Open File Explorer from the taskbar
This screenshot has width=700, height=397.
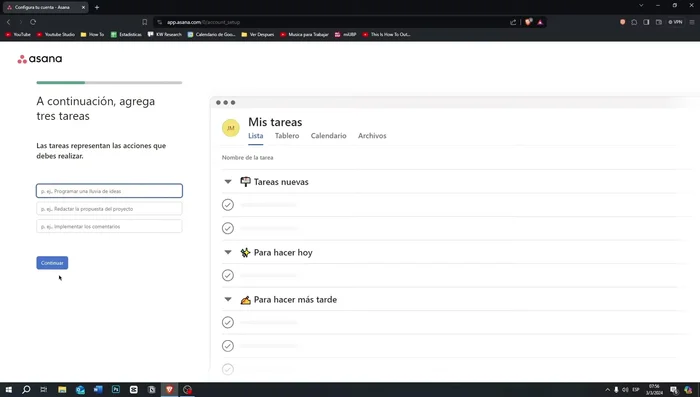coord(62,389)
